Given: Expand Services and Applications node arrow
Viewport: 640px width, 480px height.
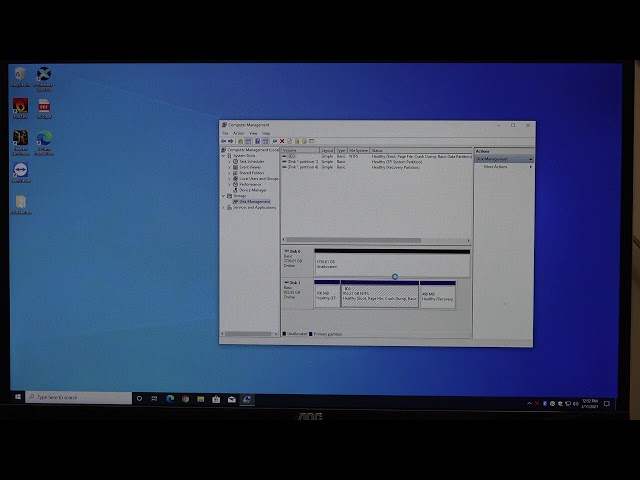Looking at the screenshot, I should tap(224, 207).
